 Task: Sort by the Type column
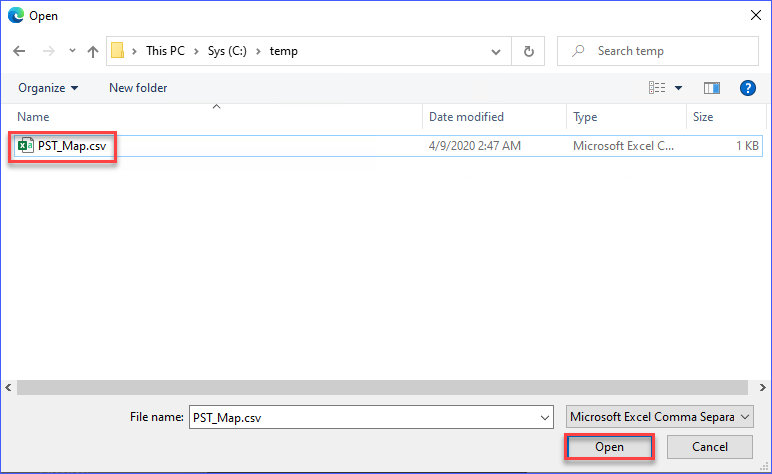point(585,117)
